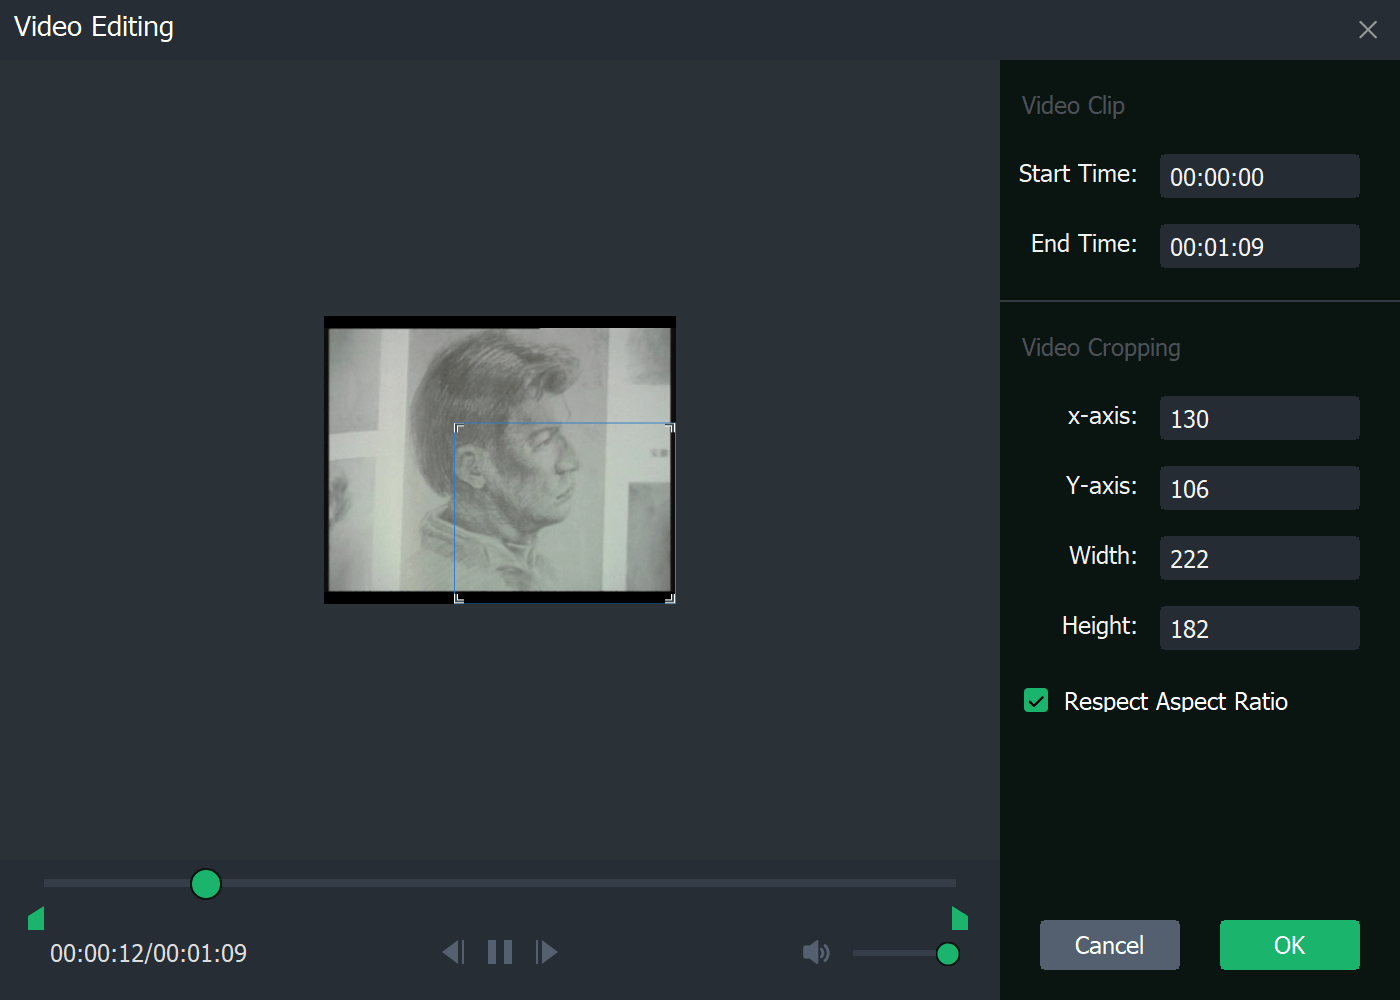Click the speaker volume icon
Image resolution: width=1400 pixels, height=1000 pixels.
816,952
